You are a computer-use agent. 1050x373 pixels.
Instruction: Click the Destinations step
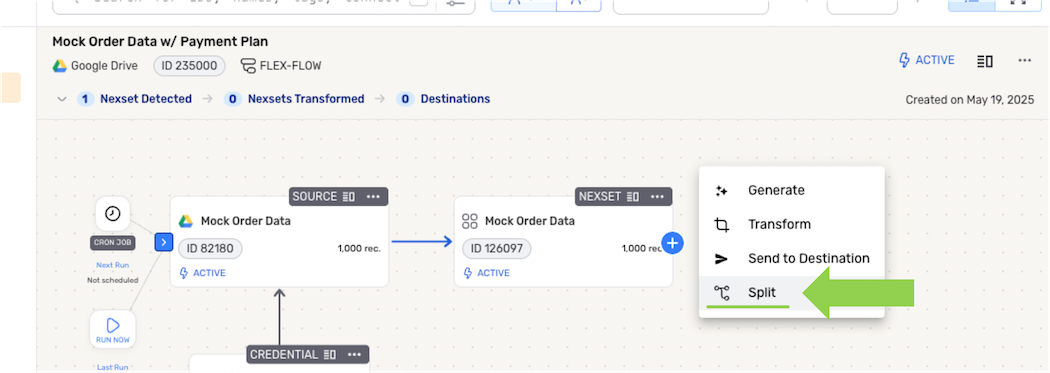pos(444,99)
